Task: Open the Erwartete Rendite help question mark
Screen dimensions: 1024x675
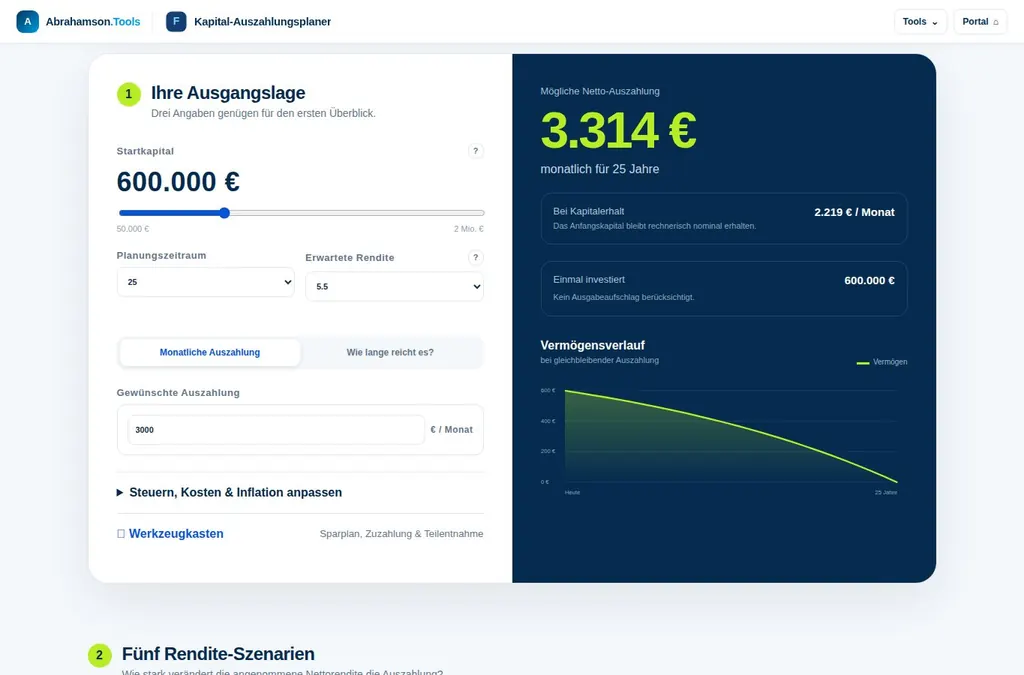Action: point(475,258)
